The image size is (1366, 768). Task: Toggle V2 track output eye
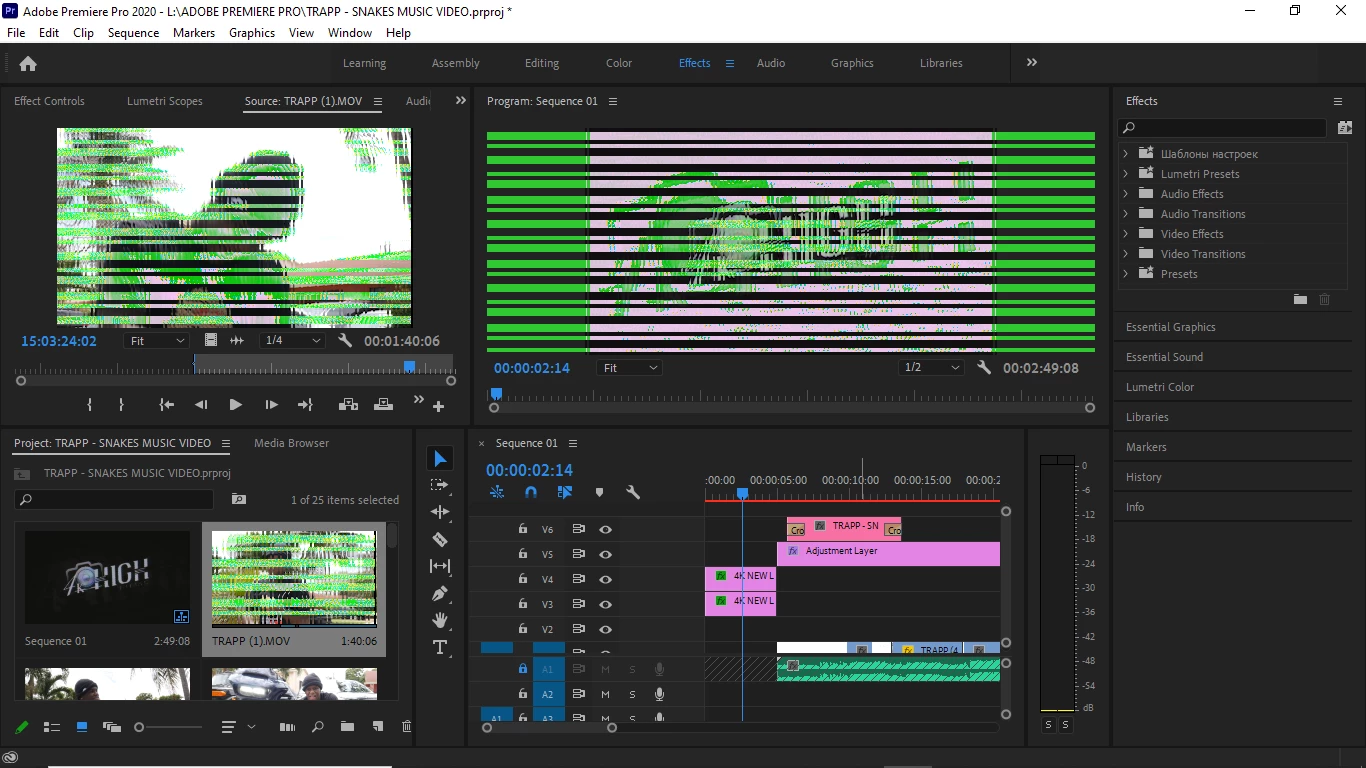coord(605,629)
